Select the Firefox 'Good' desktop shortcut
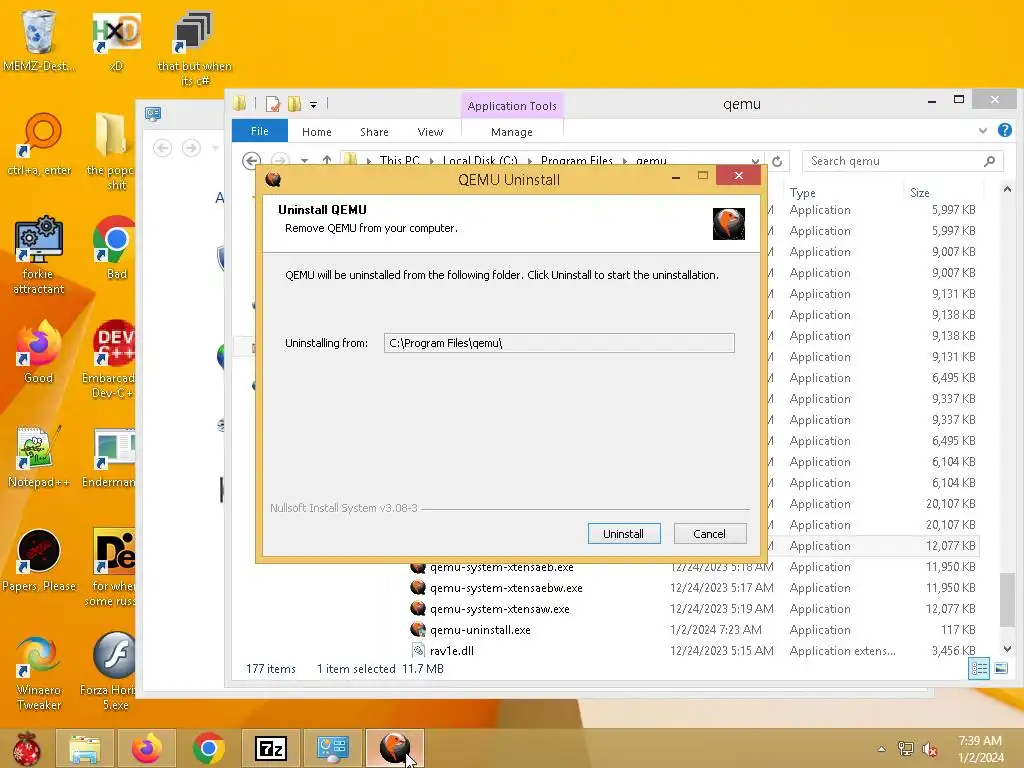The width and height of the screenshot is (1024, 768). 39,353
